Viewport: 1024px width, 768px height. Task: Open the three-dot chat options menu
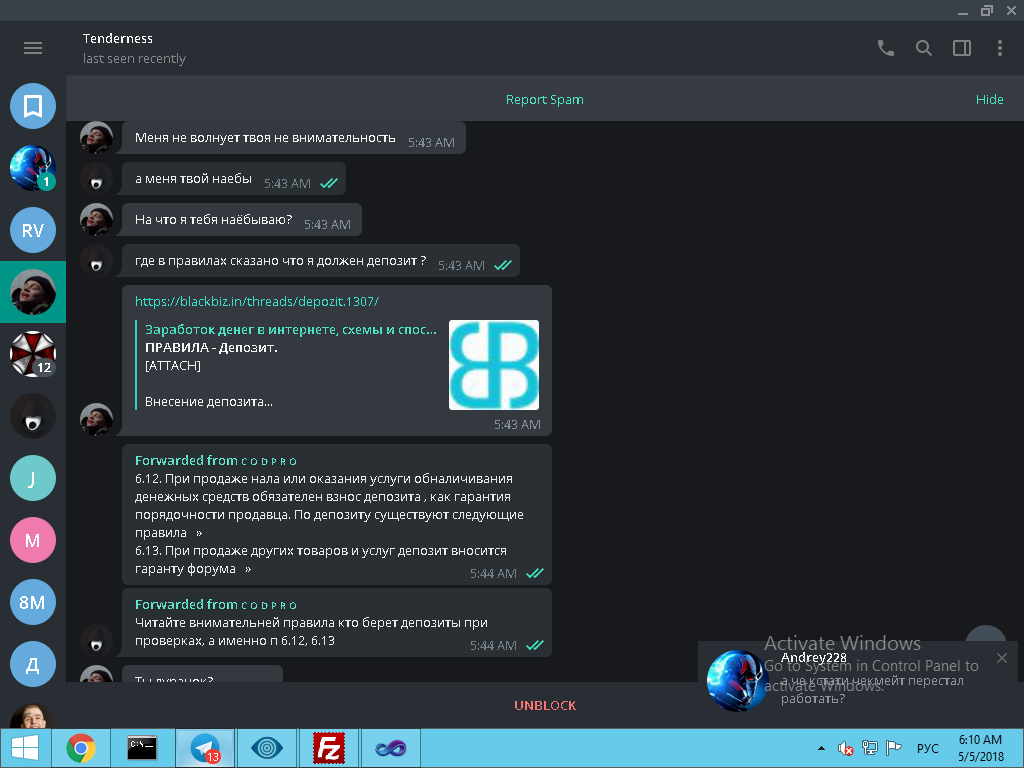coord(999,48)
